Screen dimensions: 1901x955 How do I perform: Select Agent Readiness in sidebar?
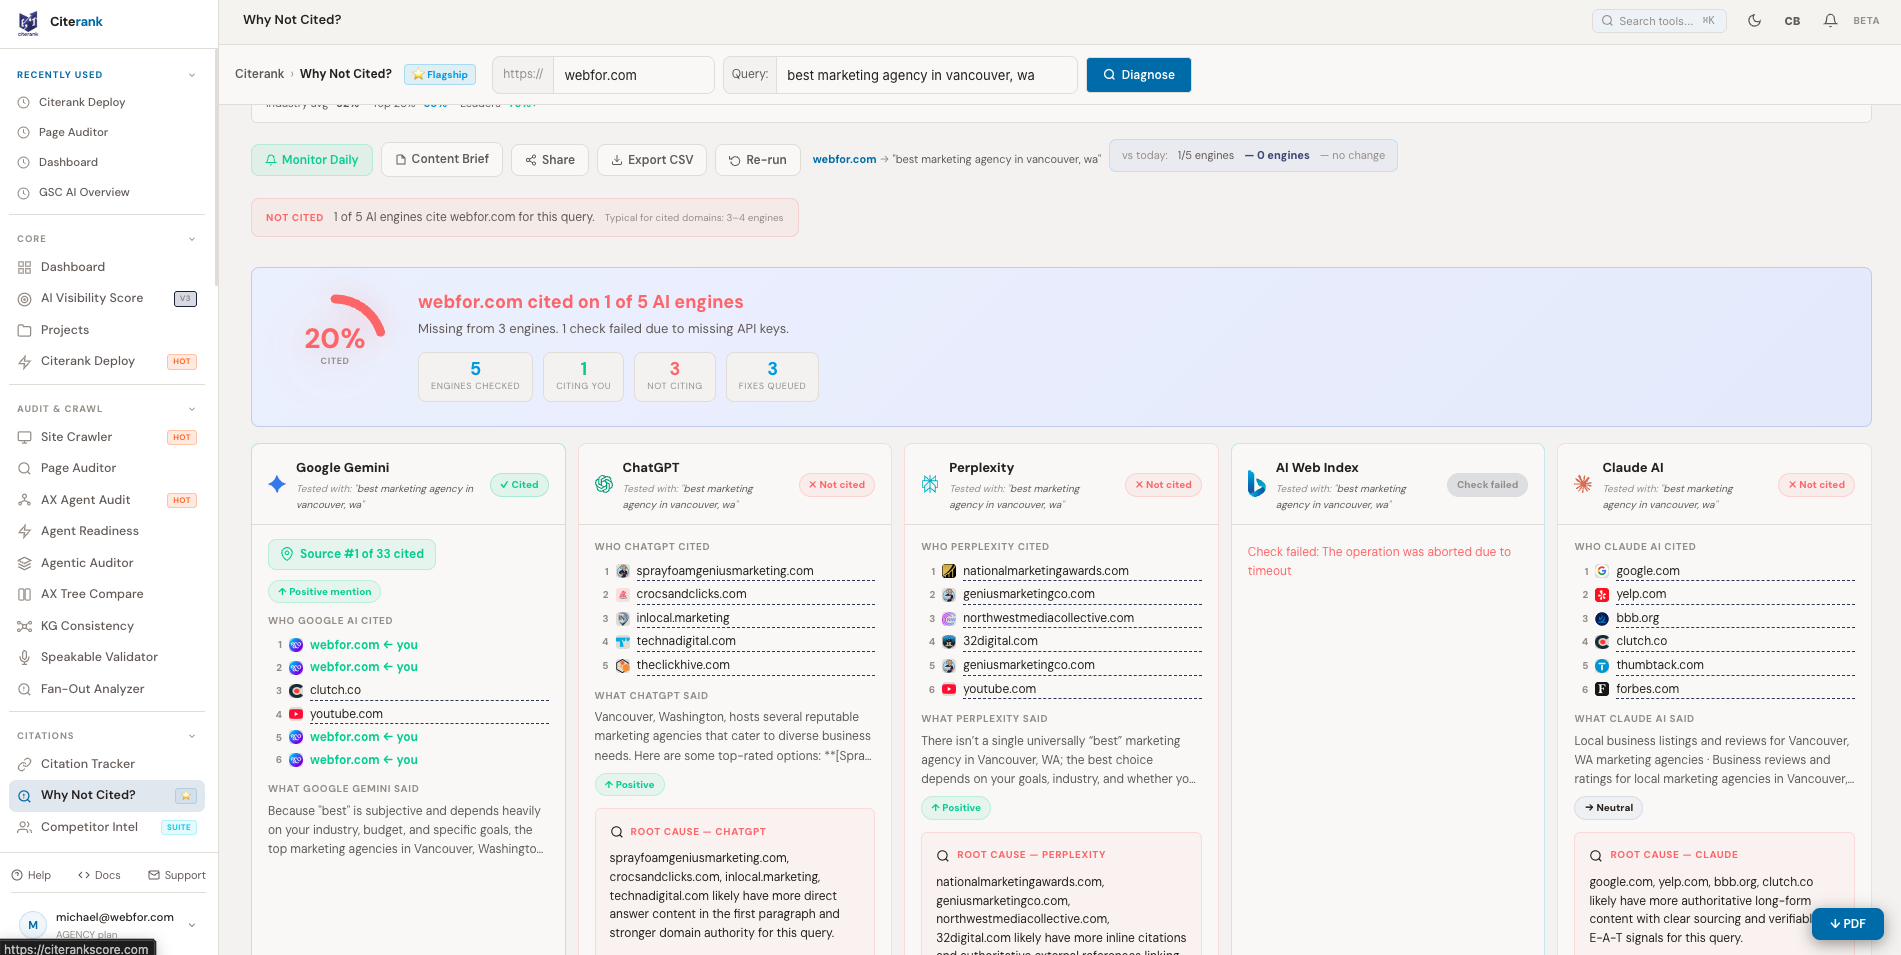pyautogui.click(x=107, y=531)
